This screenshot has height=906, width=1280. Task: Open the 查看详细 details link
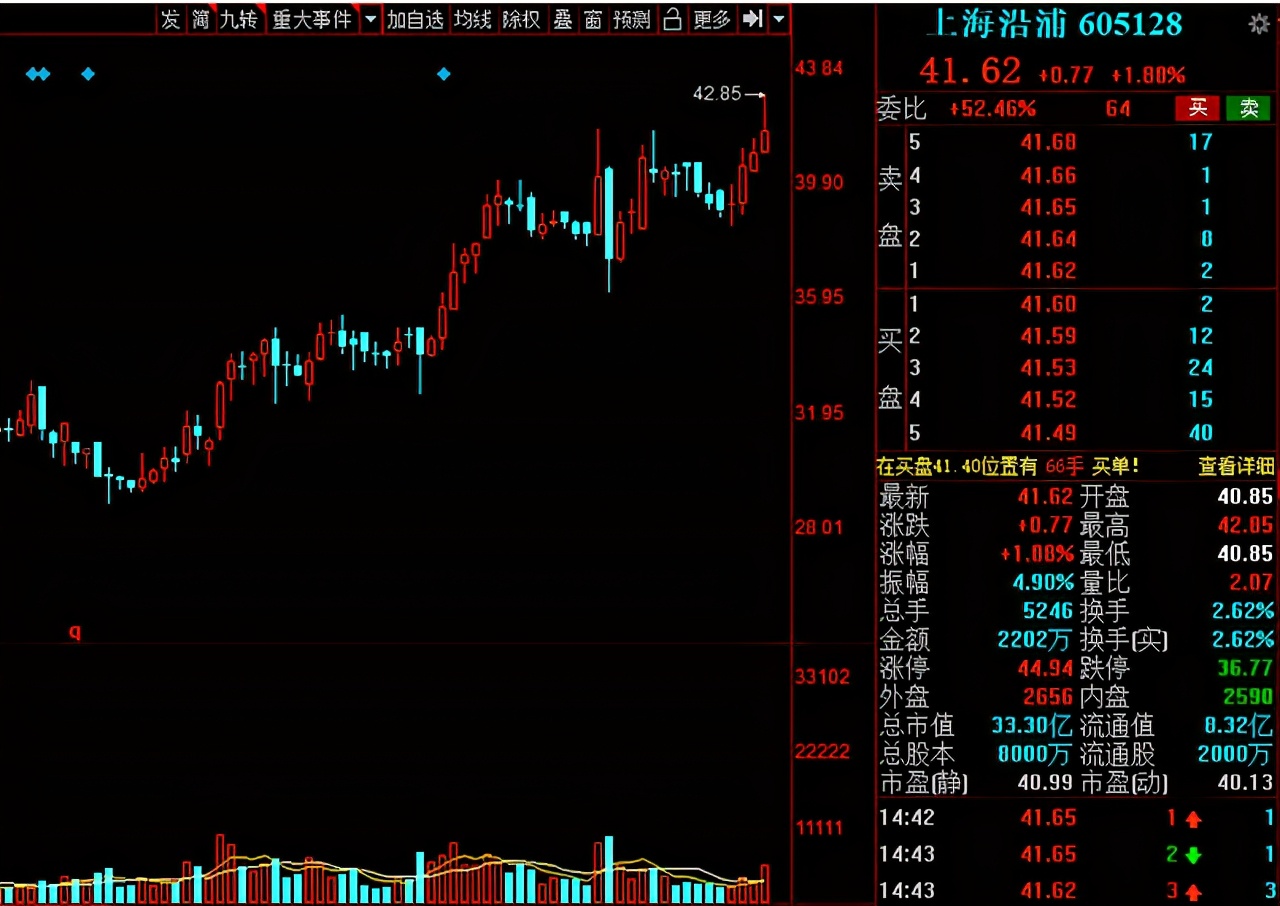coord(1234,466)
